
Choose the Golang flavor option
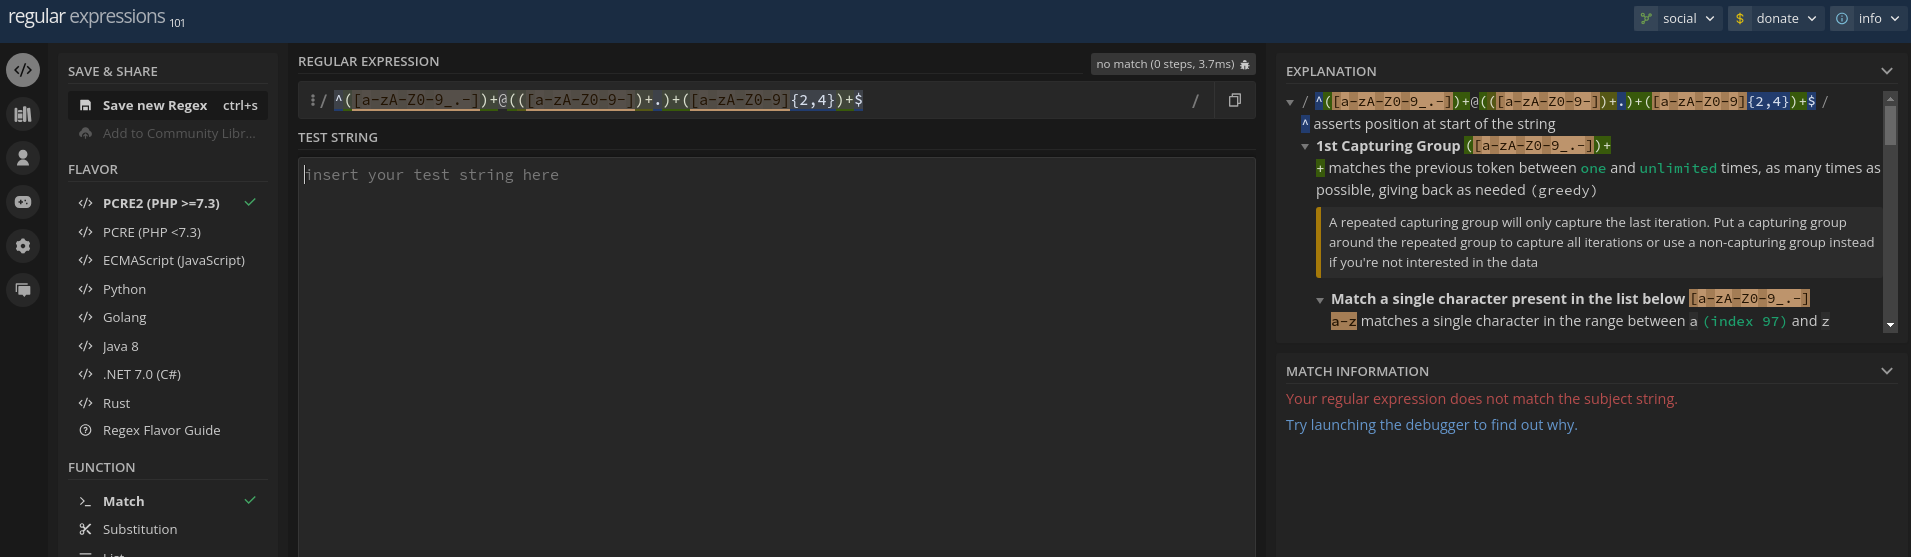(x=124, y=317)
